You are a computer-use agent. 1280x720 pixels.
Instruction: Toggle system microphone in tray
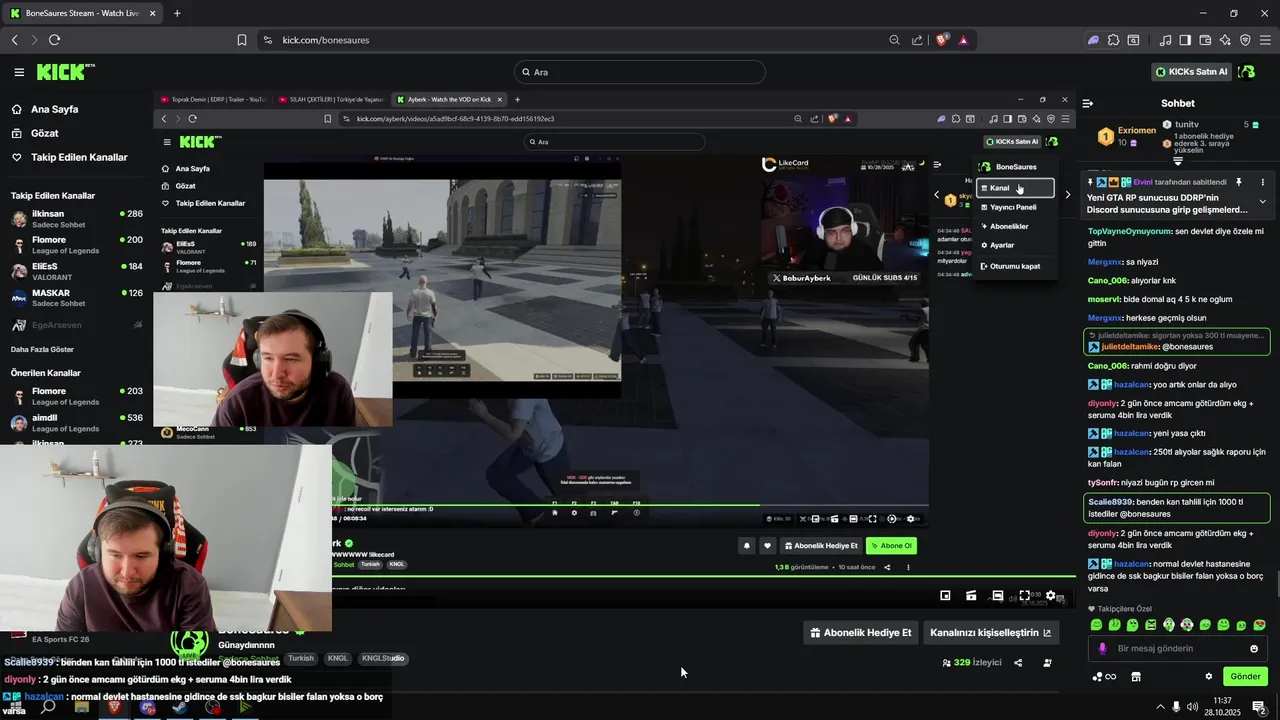point(1176,707)
